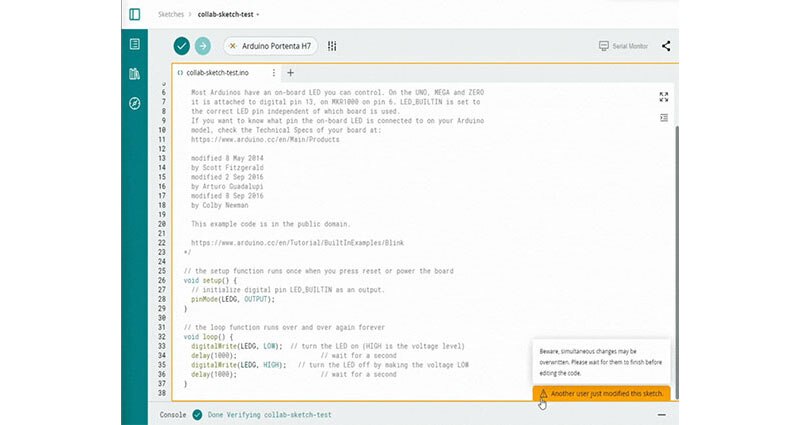Click the Verify checkmark button
The width and height of the screenshot is (800, 425).
(x=182, y=46)
